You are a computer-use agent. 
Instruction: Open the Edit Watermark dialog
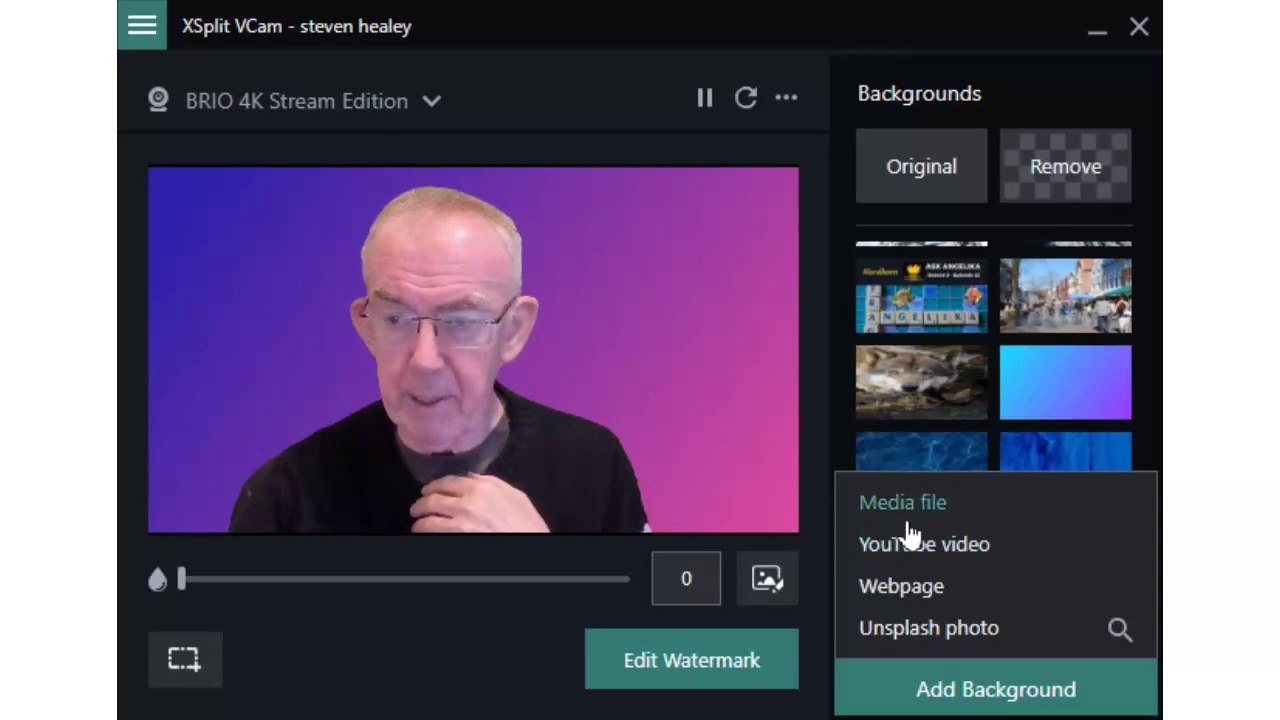(x=692, y=660)
